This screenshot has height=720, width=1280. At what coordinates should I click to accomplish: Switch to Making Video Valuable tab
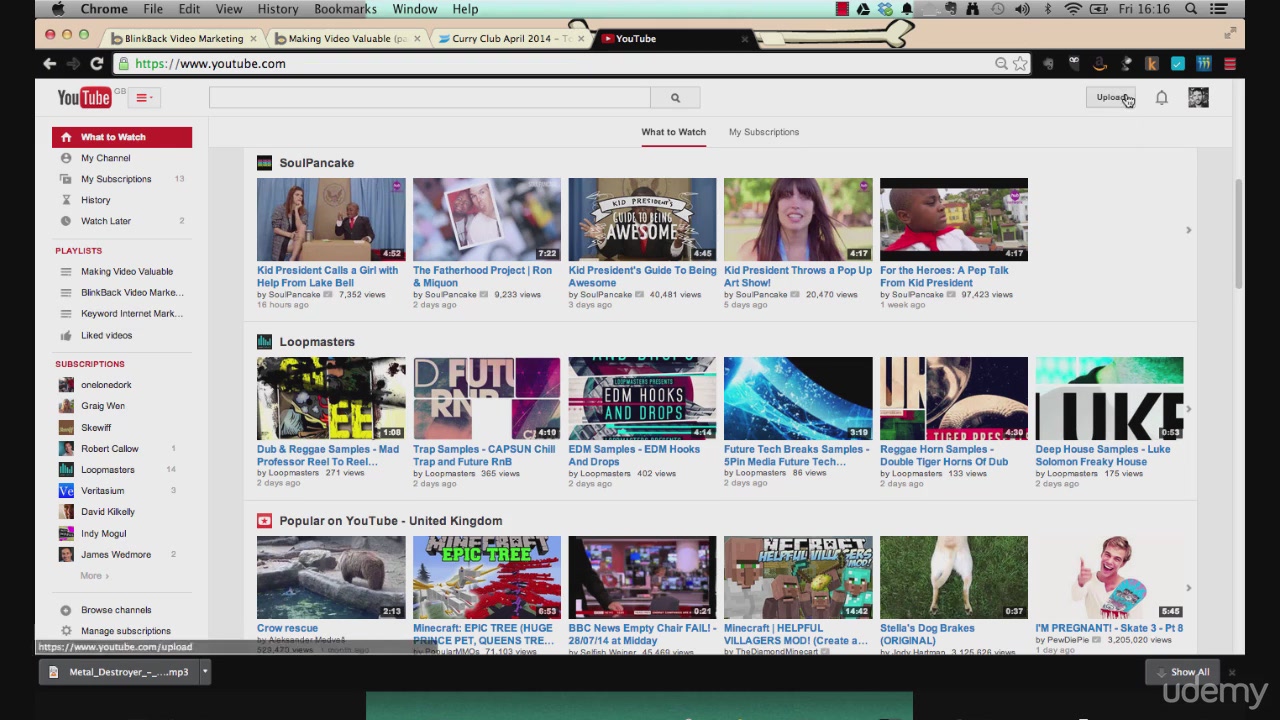[345, 38]
